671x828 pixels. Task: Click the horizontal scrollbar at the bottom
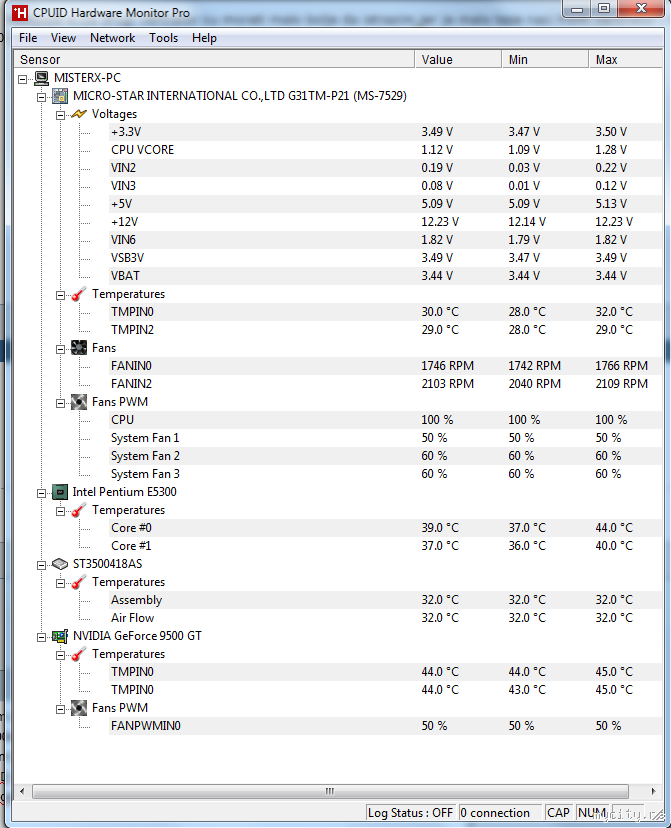click(x=329, y=791)
